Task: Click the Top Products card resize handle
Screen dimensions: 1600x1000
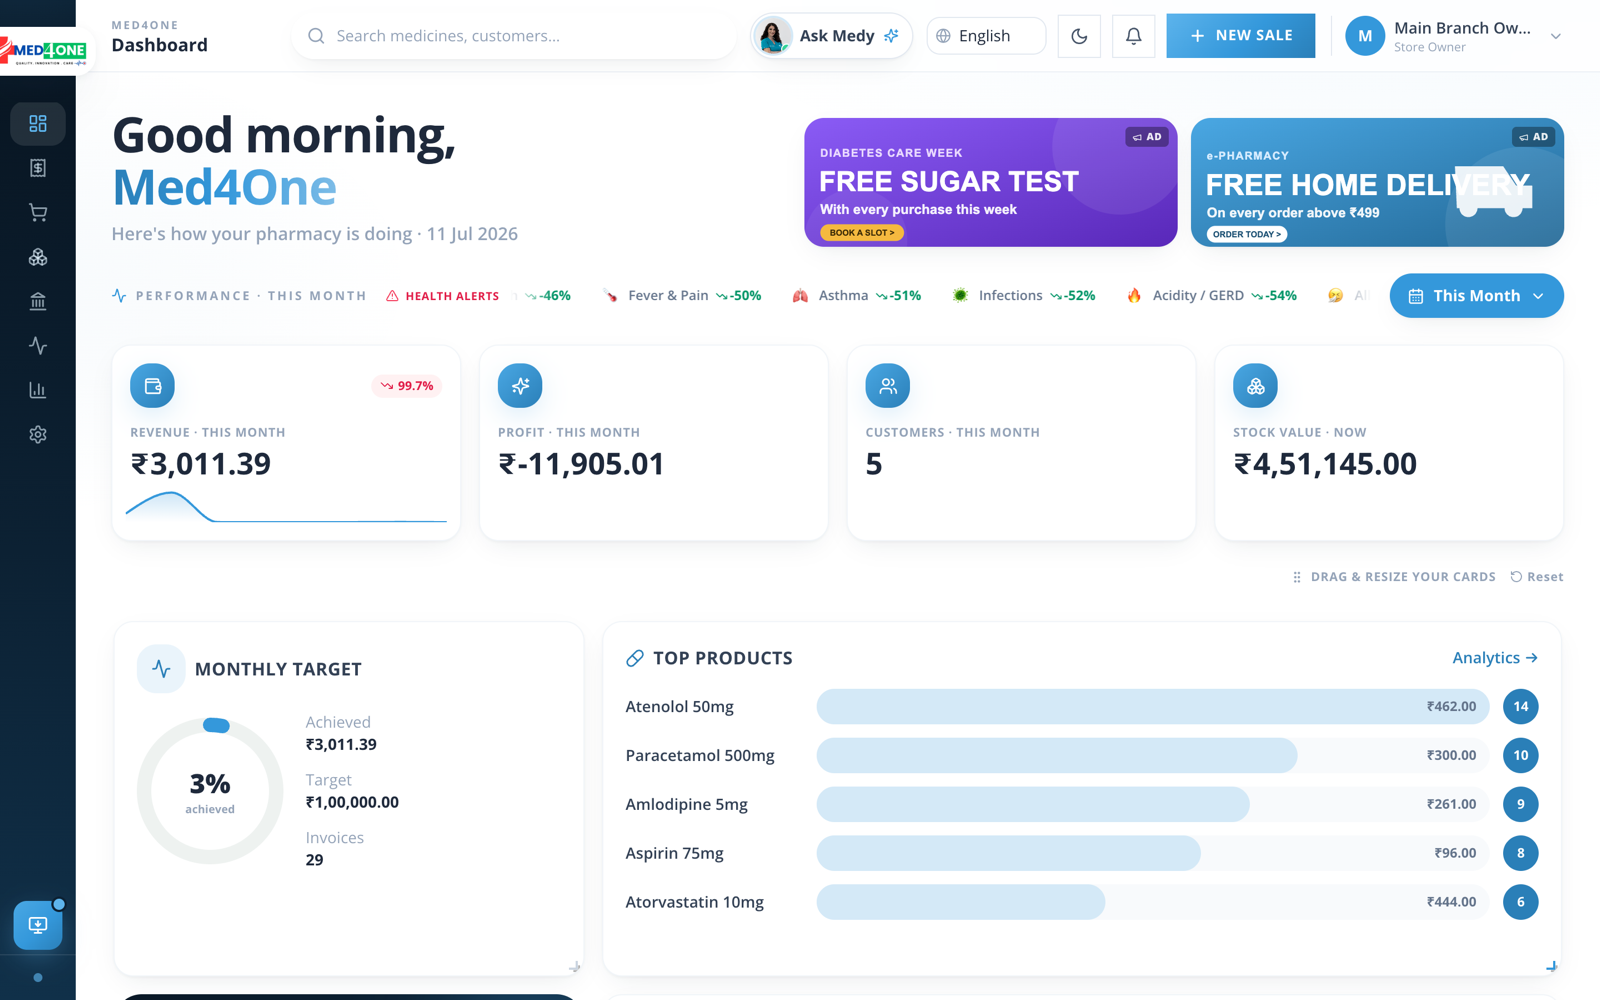Action: pos(1552,966)
